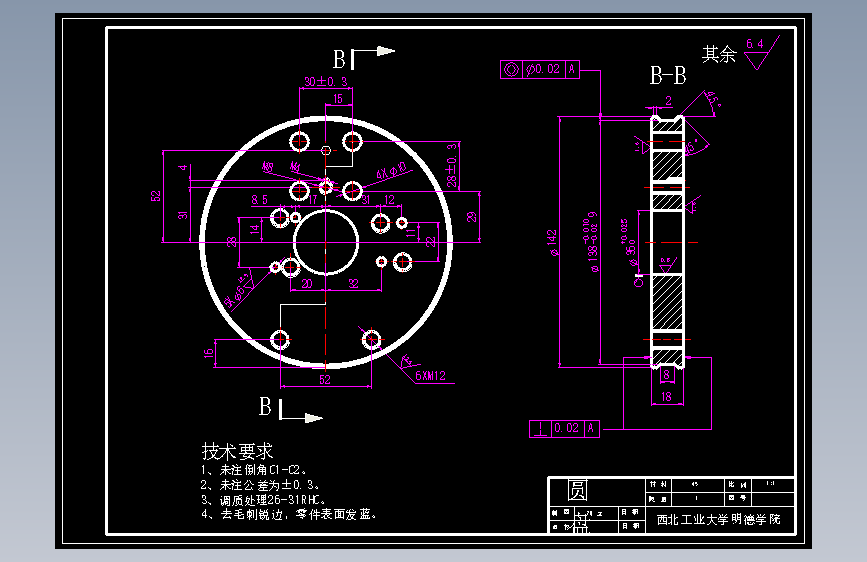Image resolution: width=867 pixels, height=562 pixels.
Task: Select the "φ142" diameter dimension
Action: pos(552,243)
